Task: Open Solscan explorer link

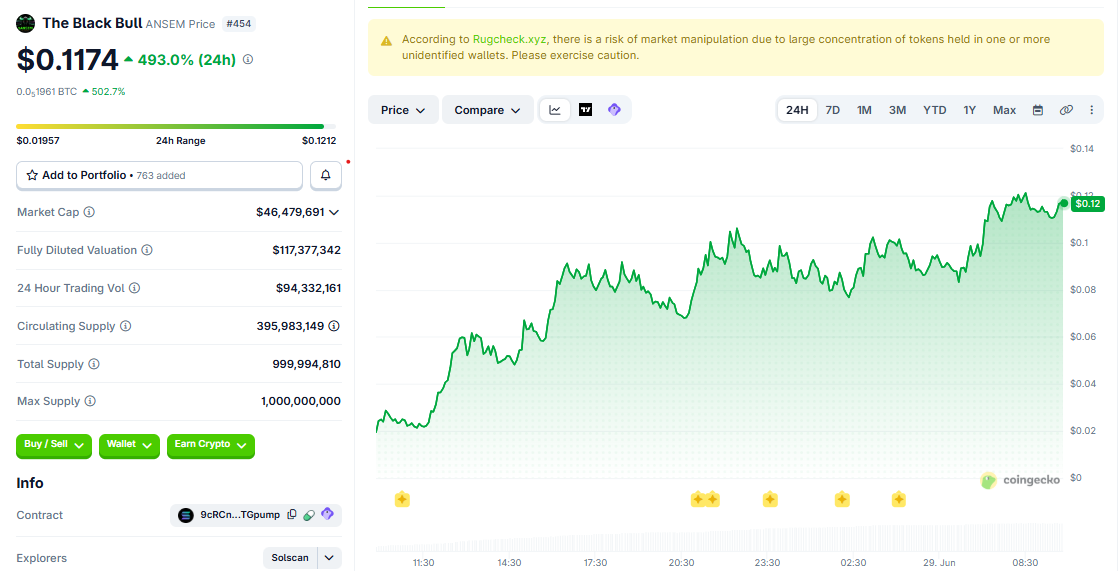Action: pos(290,557)
